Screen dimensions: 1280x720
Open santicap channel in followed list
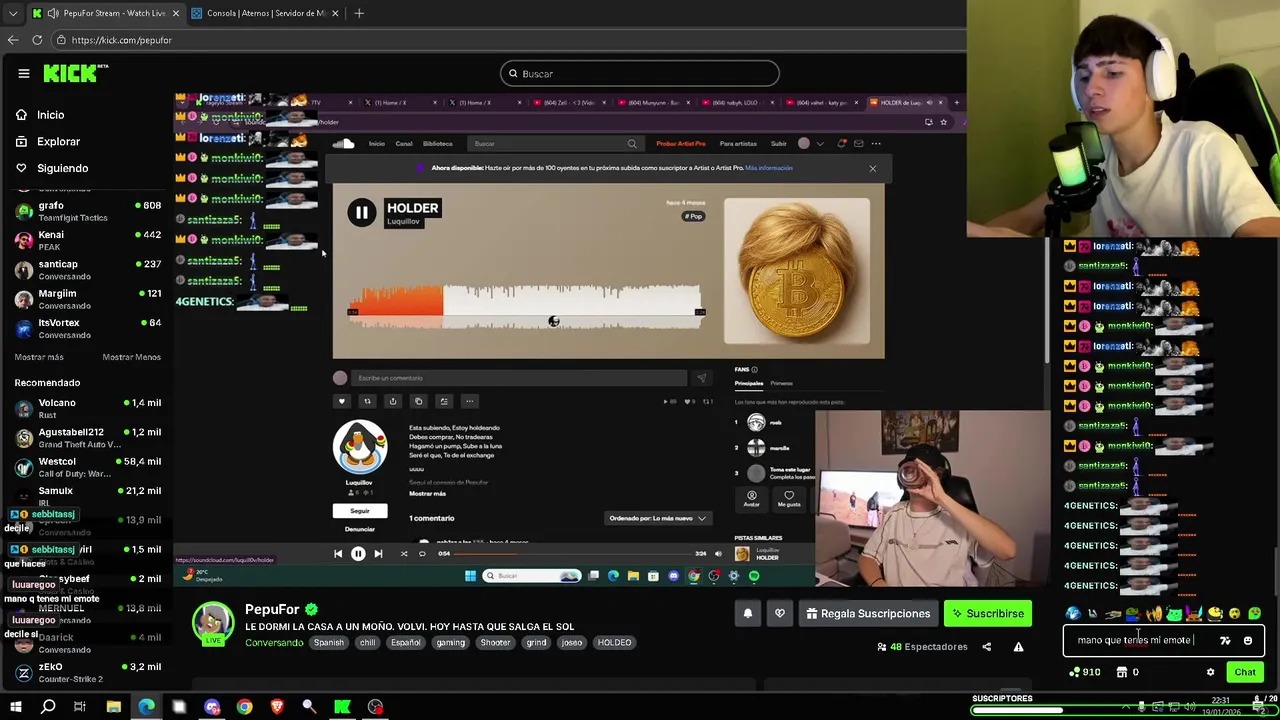(x=87, y=269)
